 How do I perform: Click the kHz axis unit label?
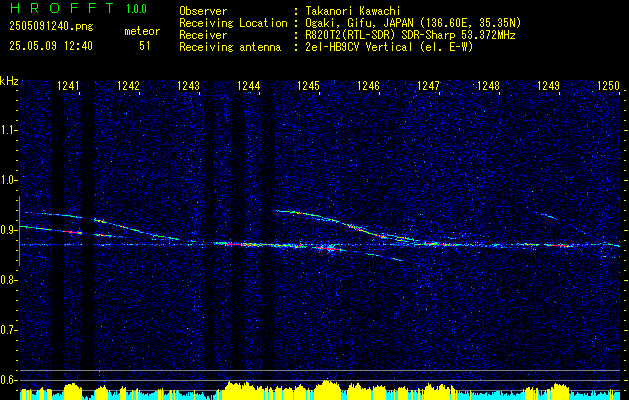point(9,81)
